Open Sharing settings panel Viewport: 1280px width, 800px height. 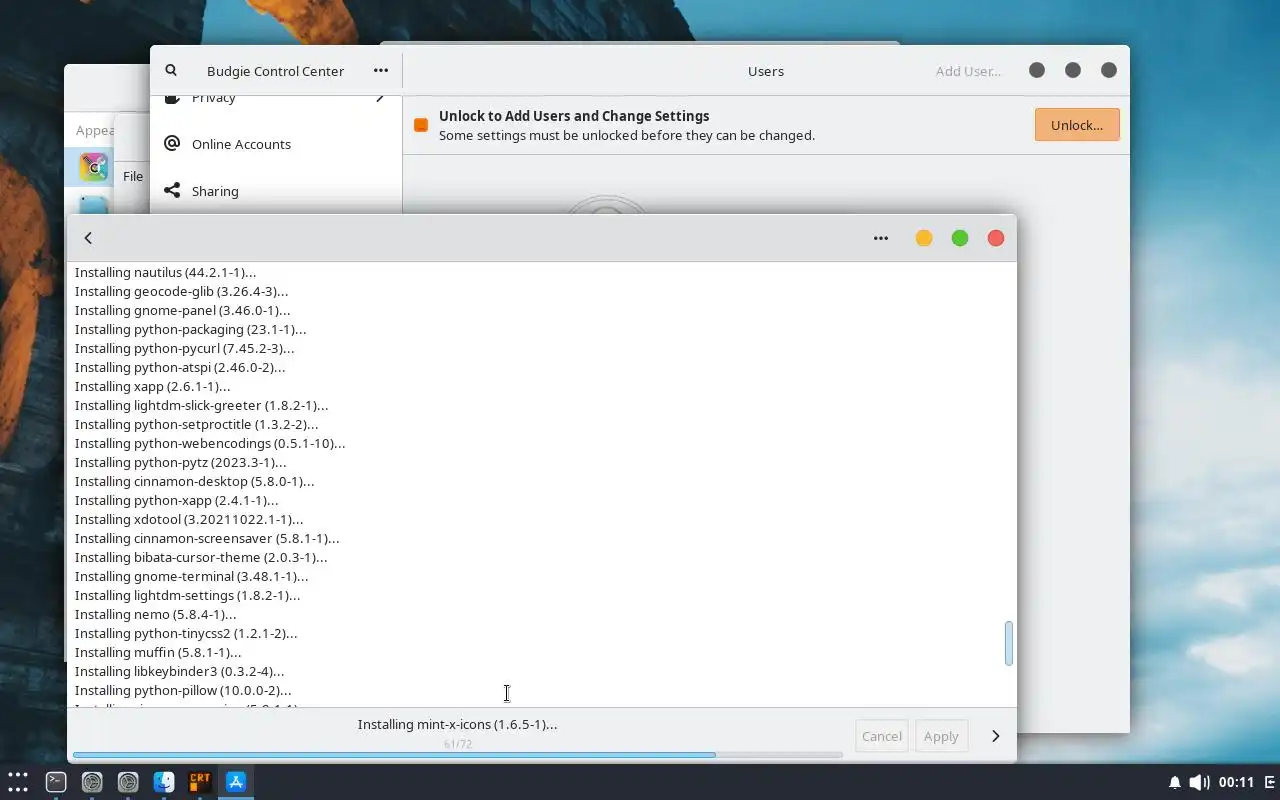pyautogui.click(x=276, y=191)
